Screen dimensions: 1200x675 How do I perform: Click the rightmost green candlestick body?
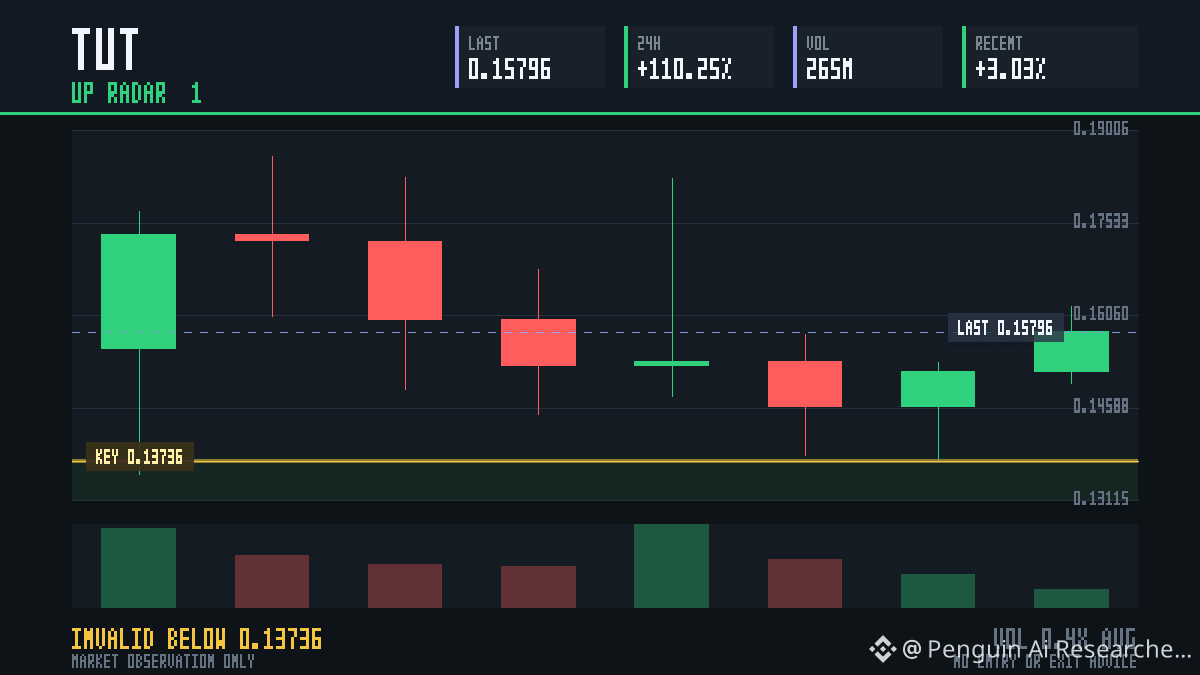[x=1071, y=351]
